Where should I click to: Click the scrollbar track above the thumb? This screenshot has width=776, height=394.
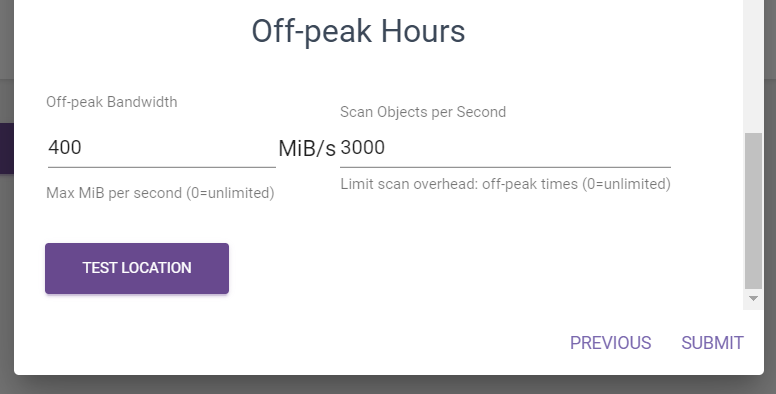tap(753, 64)
